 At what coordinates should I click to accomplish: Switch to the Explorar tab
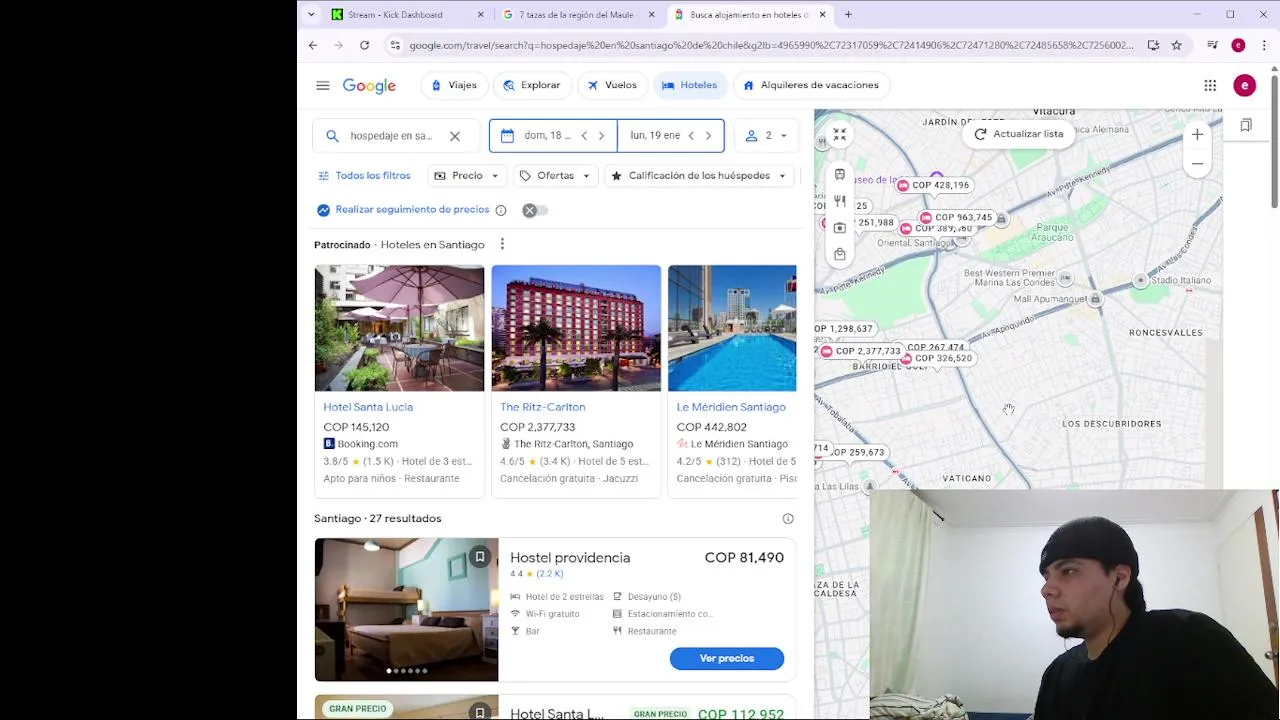[532, 85]
